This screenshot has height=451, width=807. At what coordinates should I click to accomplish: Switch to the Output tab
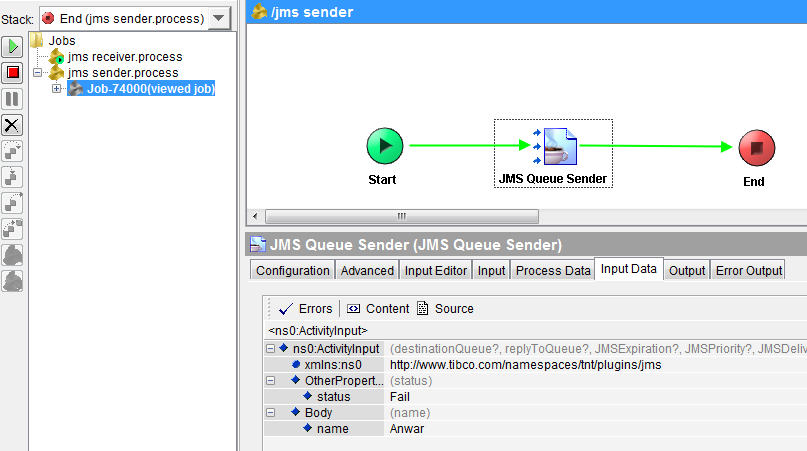pos(687,270)
